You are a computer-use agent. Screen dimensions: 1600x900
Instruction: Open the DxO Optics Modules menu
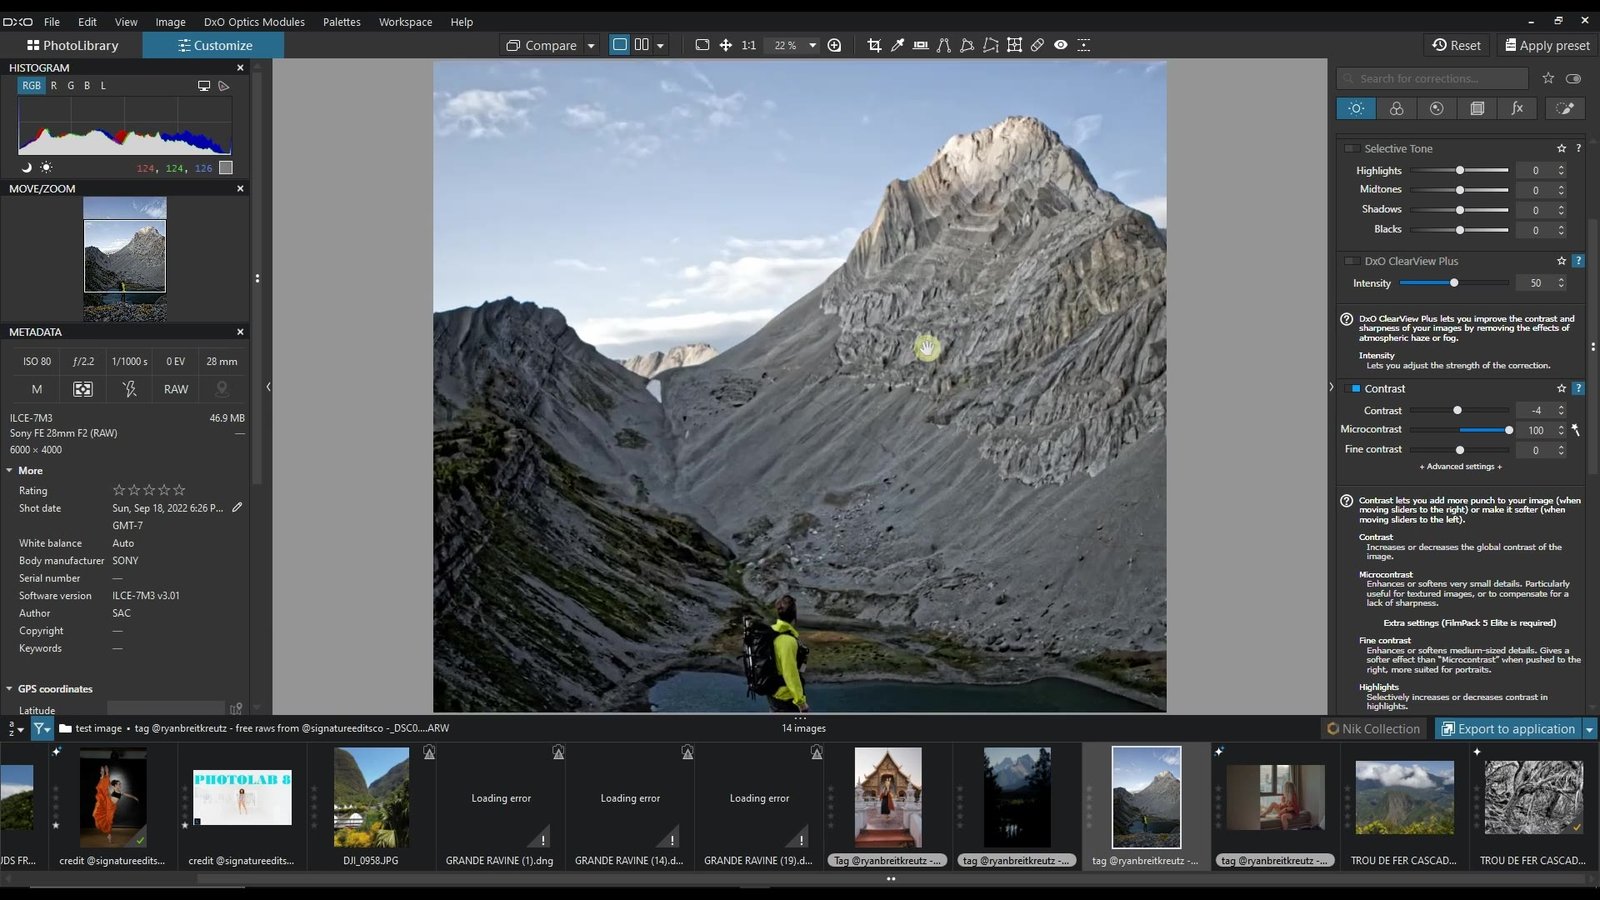click(254, 22)
